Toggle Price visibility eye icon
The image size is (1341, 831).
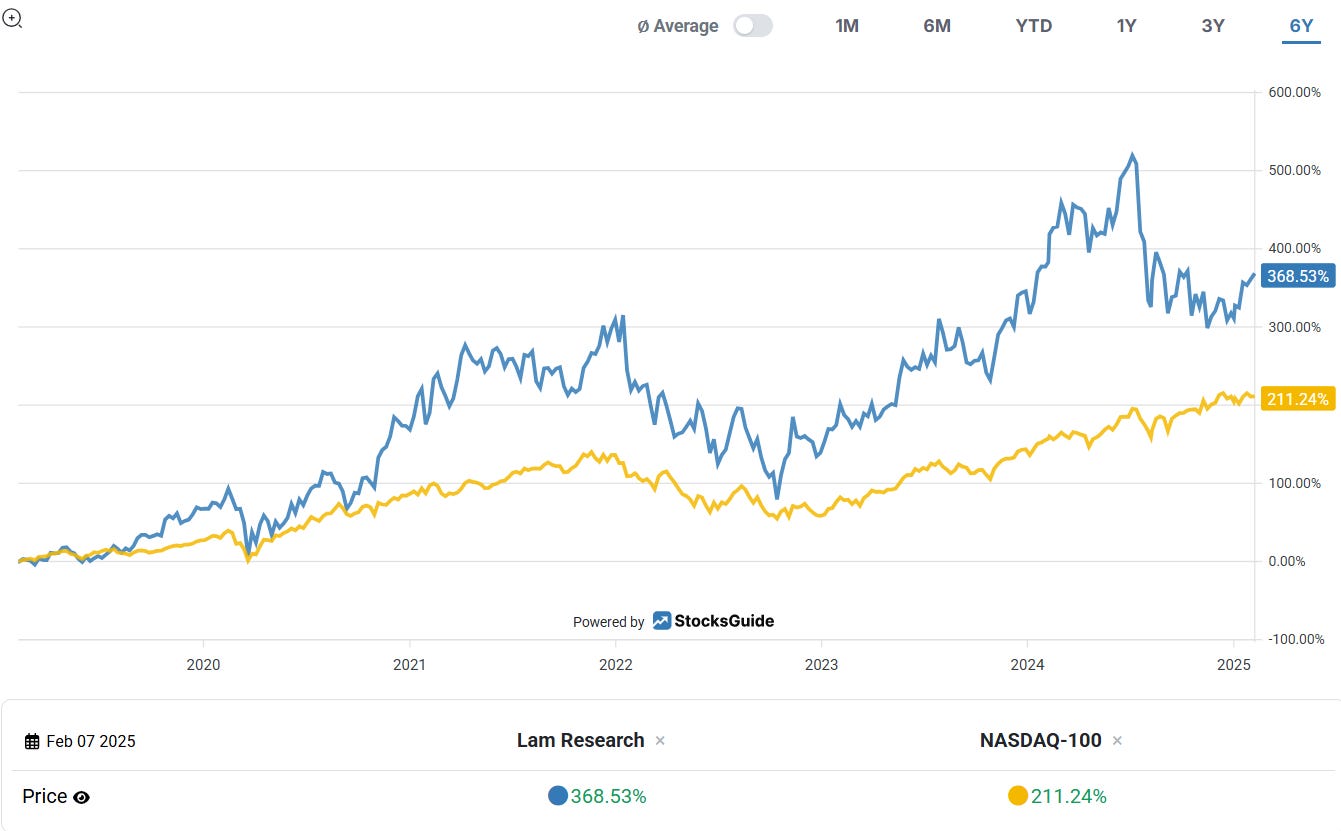click(82, 797)
